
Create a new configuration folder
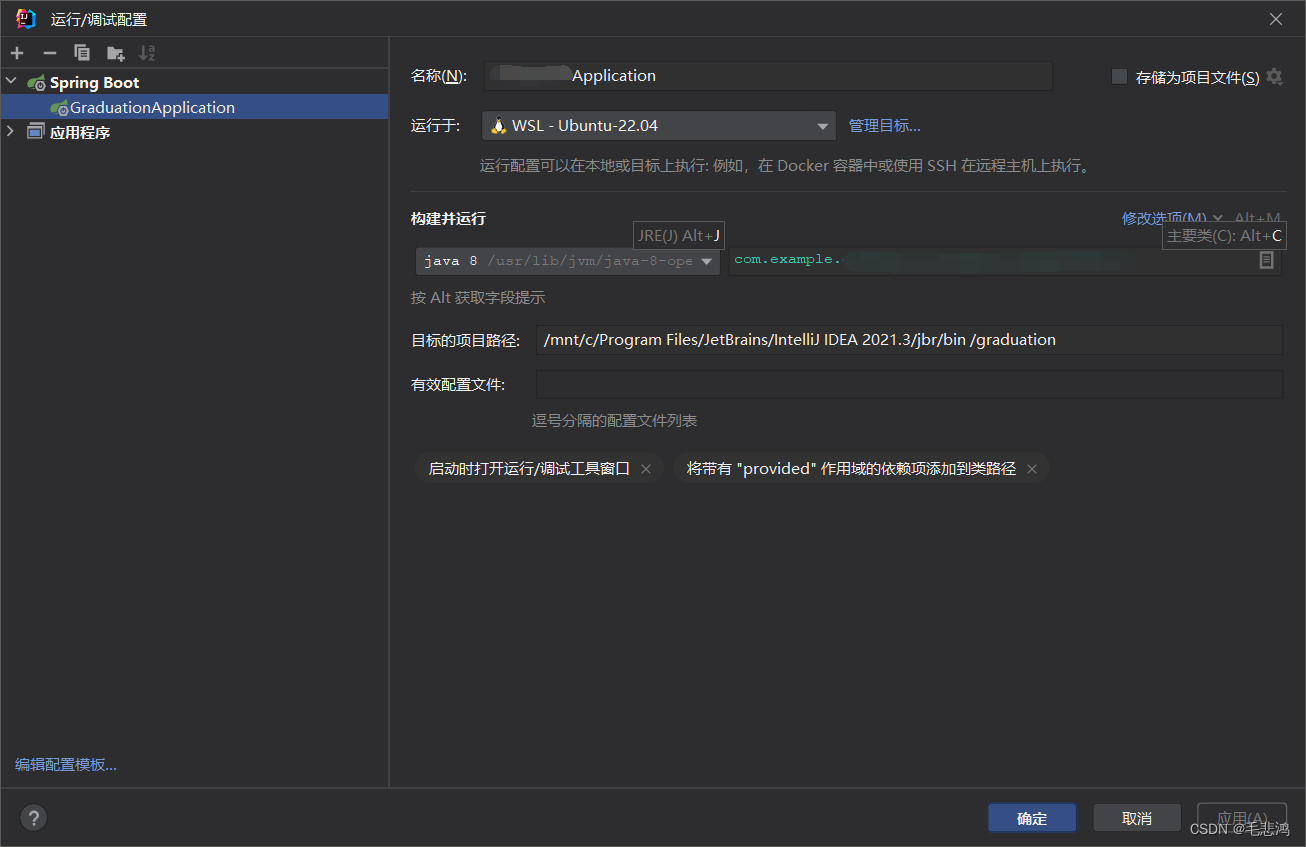115,52
